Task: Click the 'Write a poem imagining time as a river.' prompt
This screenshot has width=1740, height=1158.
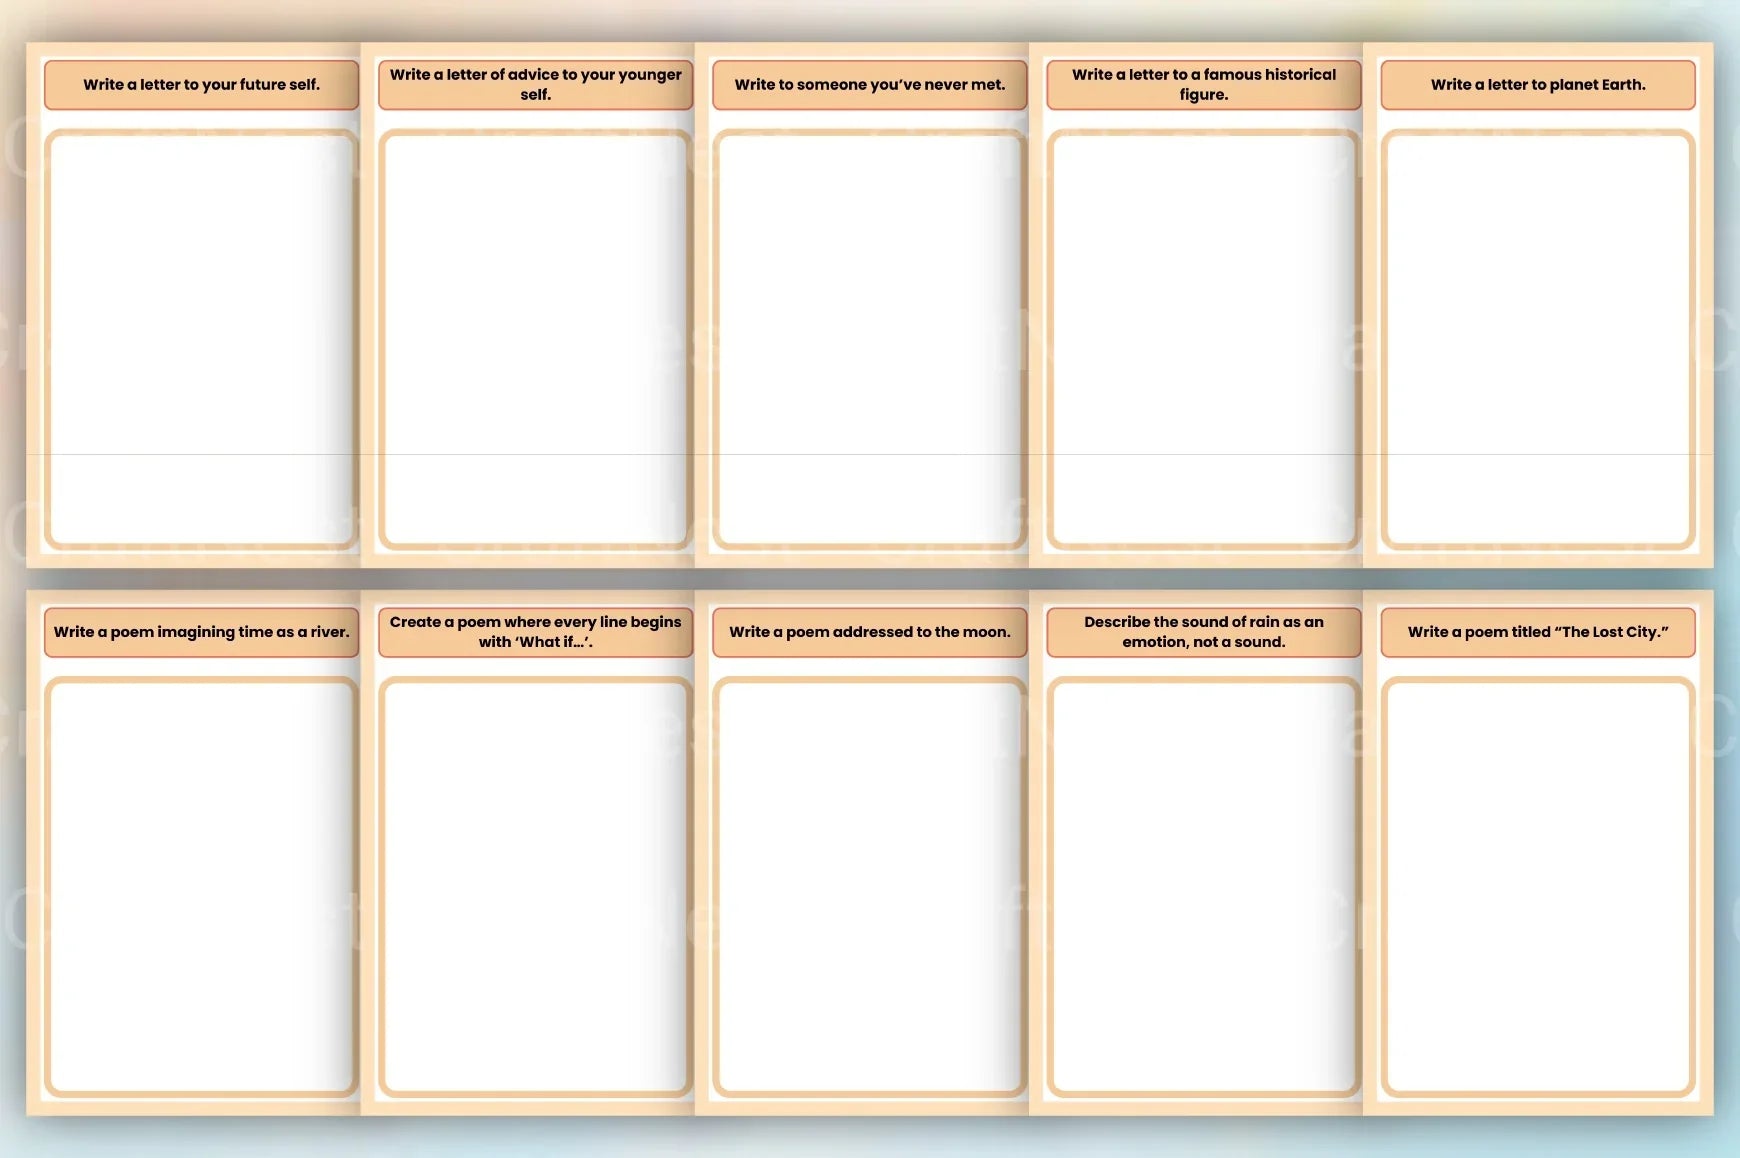Action: click(x=201, y=632)
